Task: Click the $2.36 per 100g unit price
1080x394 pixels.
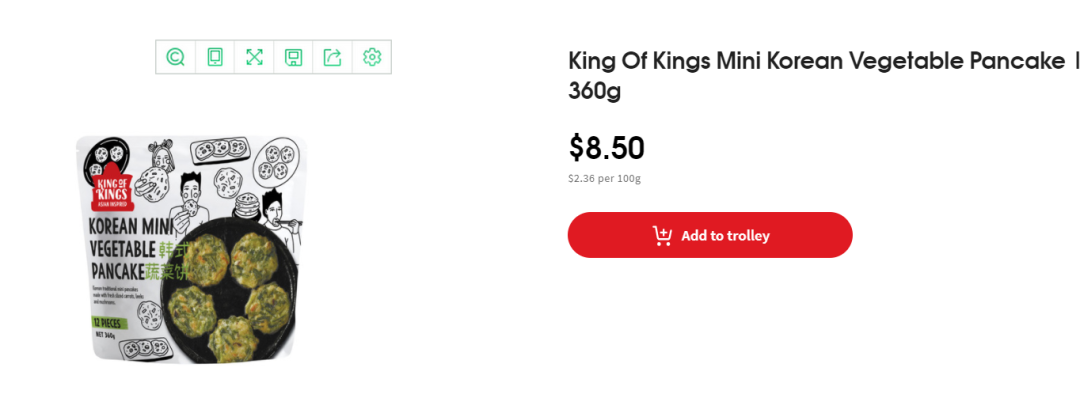Action: (604, 179)
